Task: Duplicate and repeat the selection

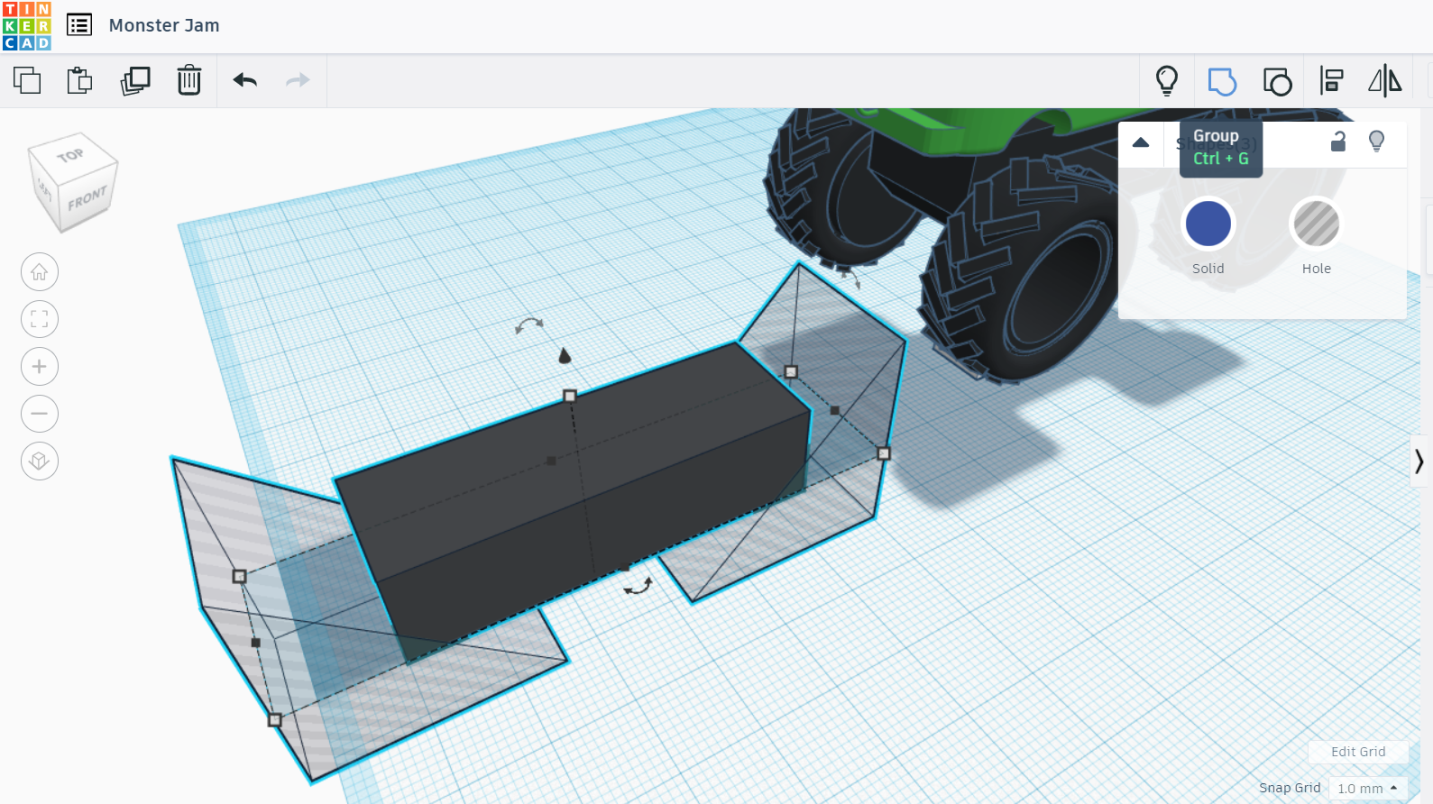Action: (135, 80)
